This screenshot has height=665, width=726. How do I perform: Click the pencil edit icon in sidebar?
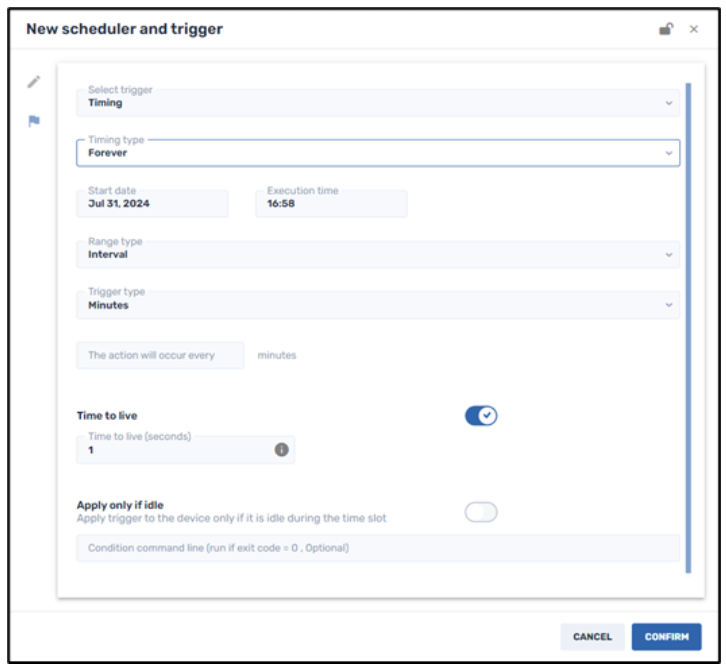34,82
